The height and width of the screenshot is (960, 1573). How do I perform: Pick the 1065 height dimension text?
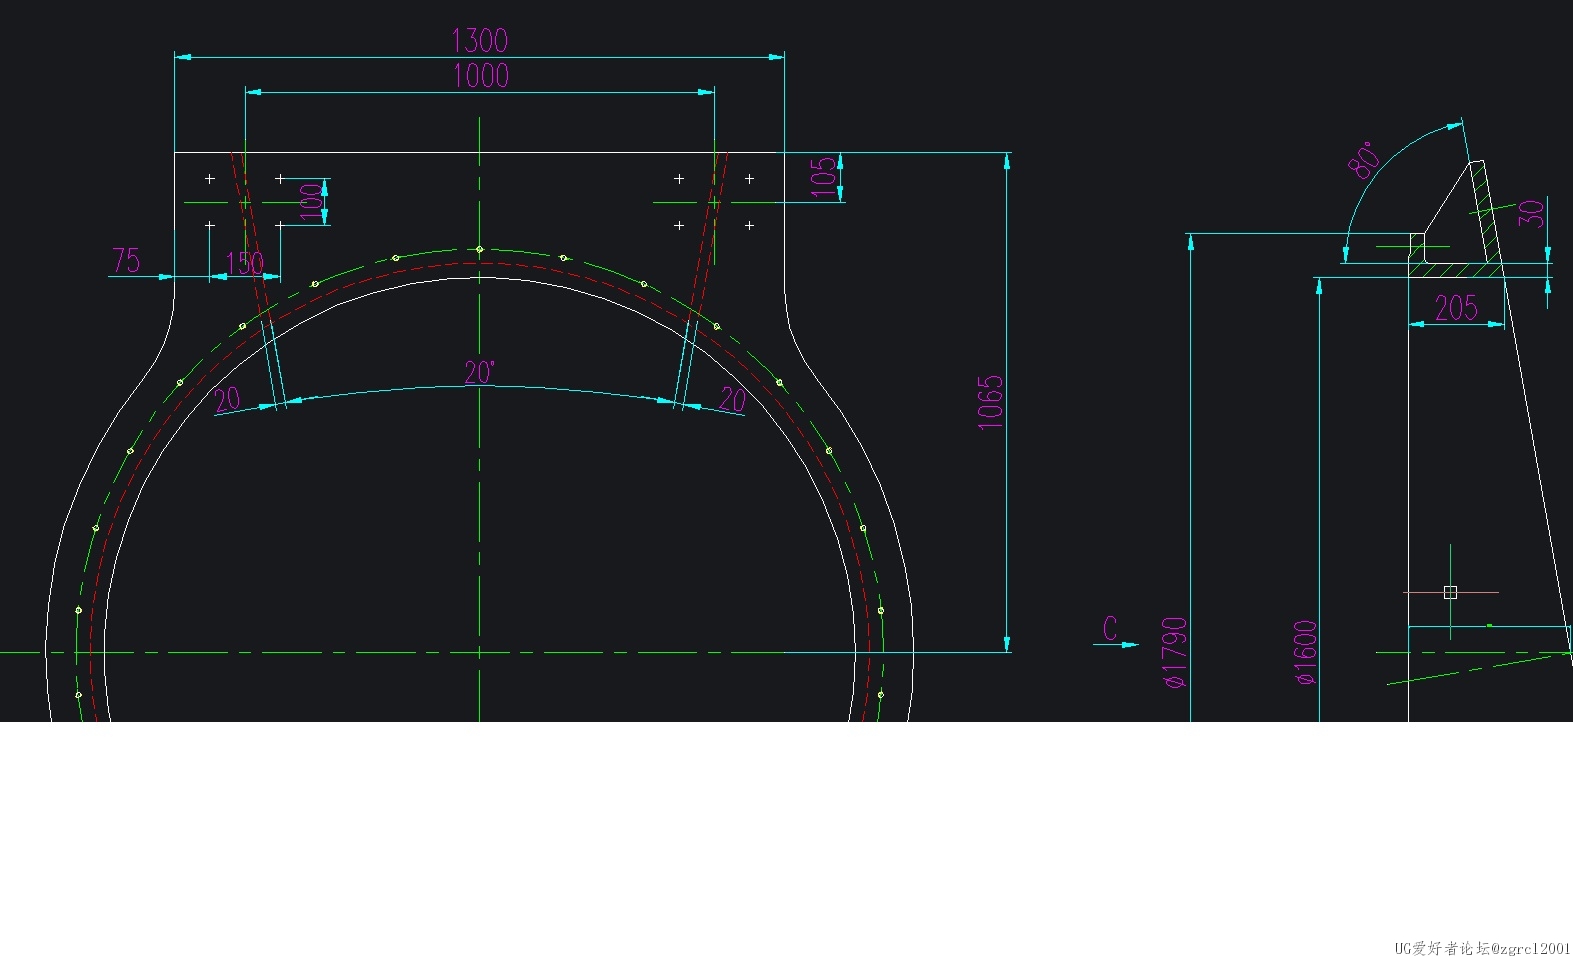pyautogui.click(x=990, y=403)
